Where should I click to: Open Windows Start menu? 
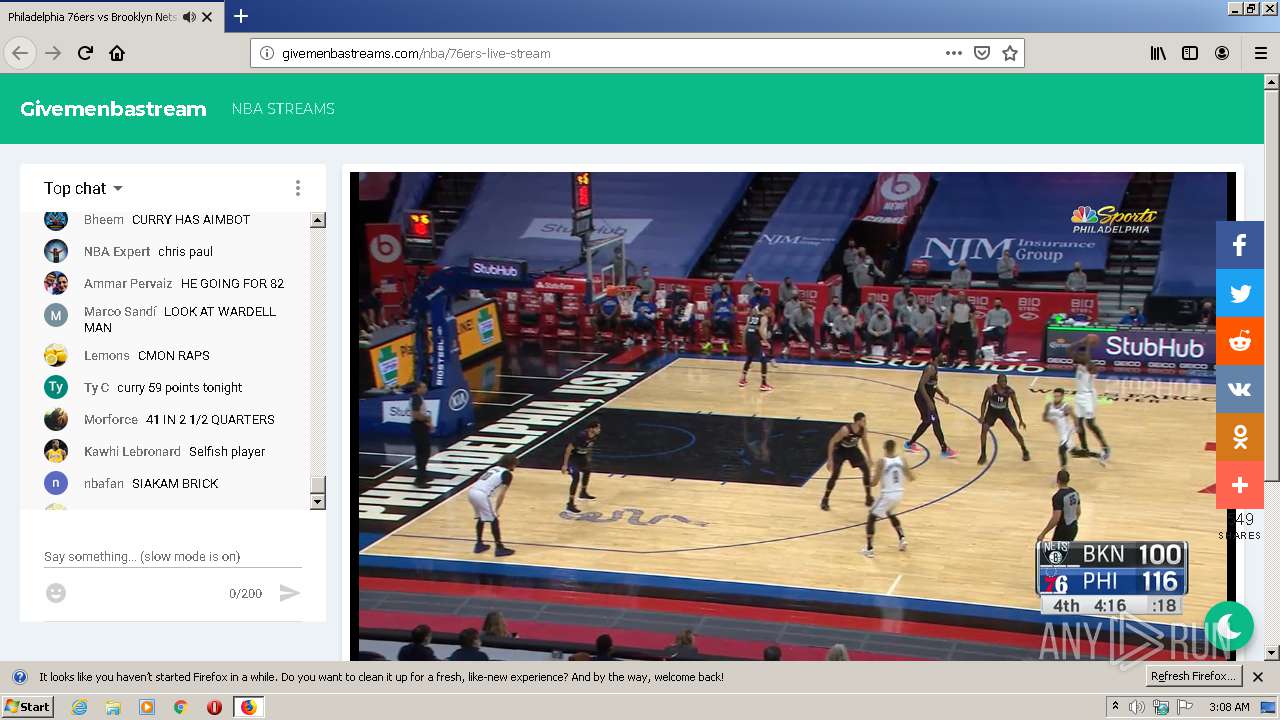(x=28, y=707)
